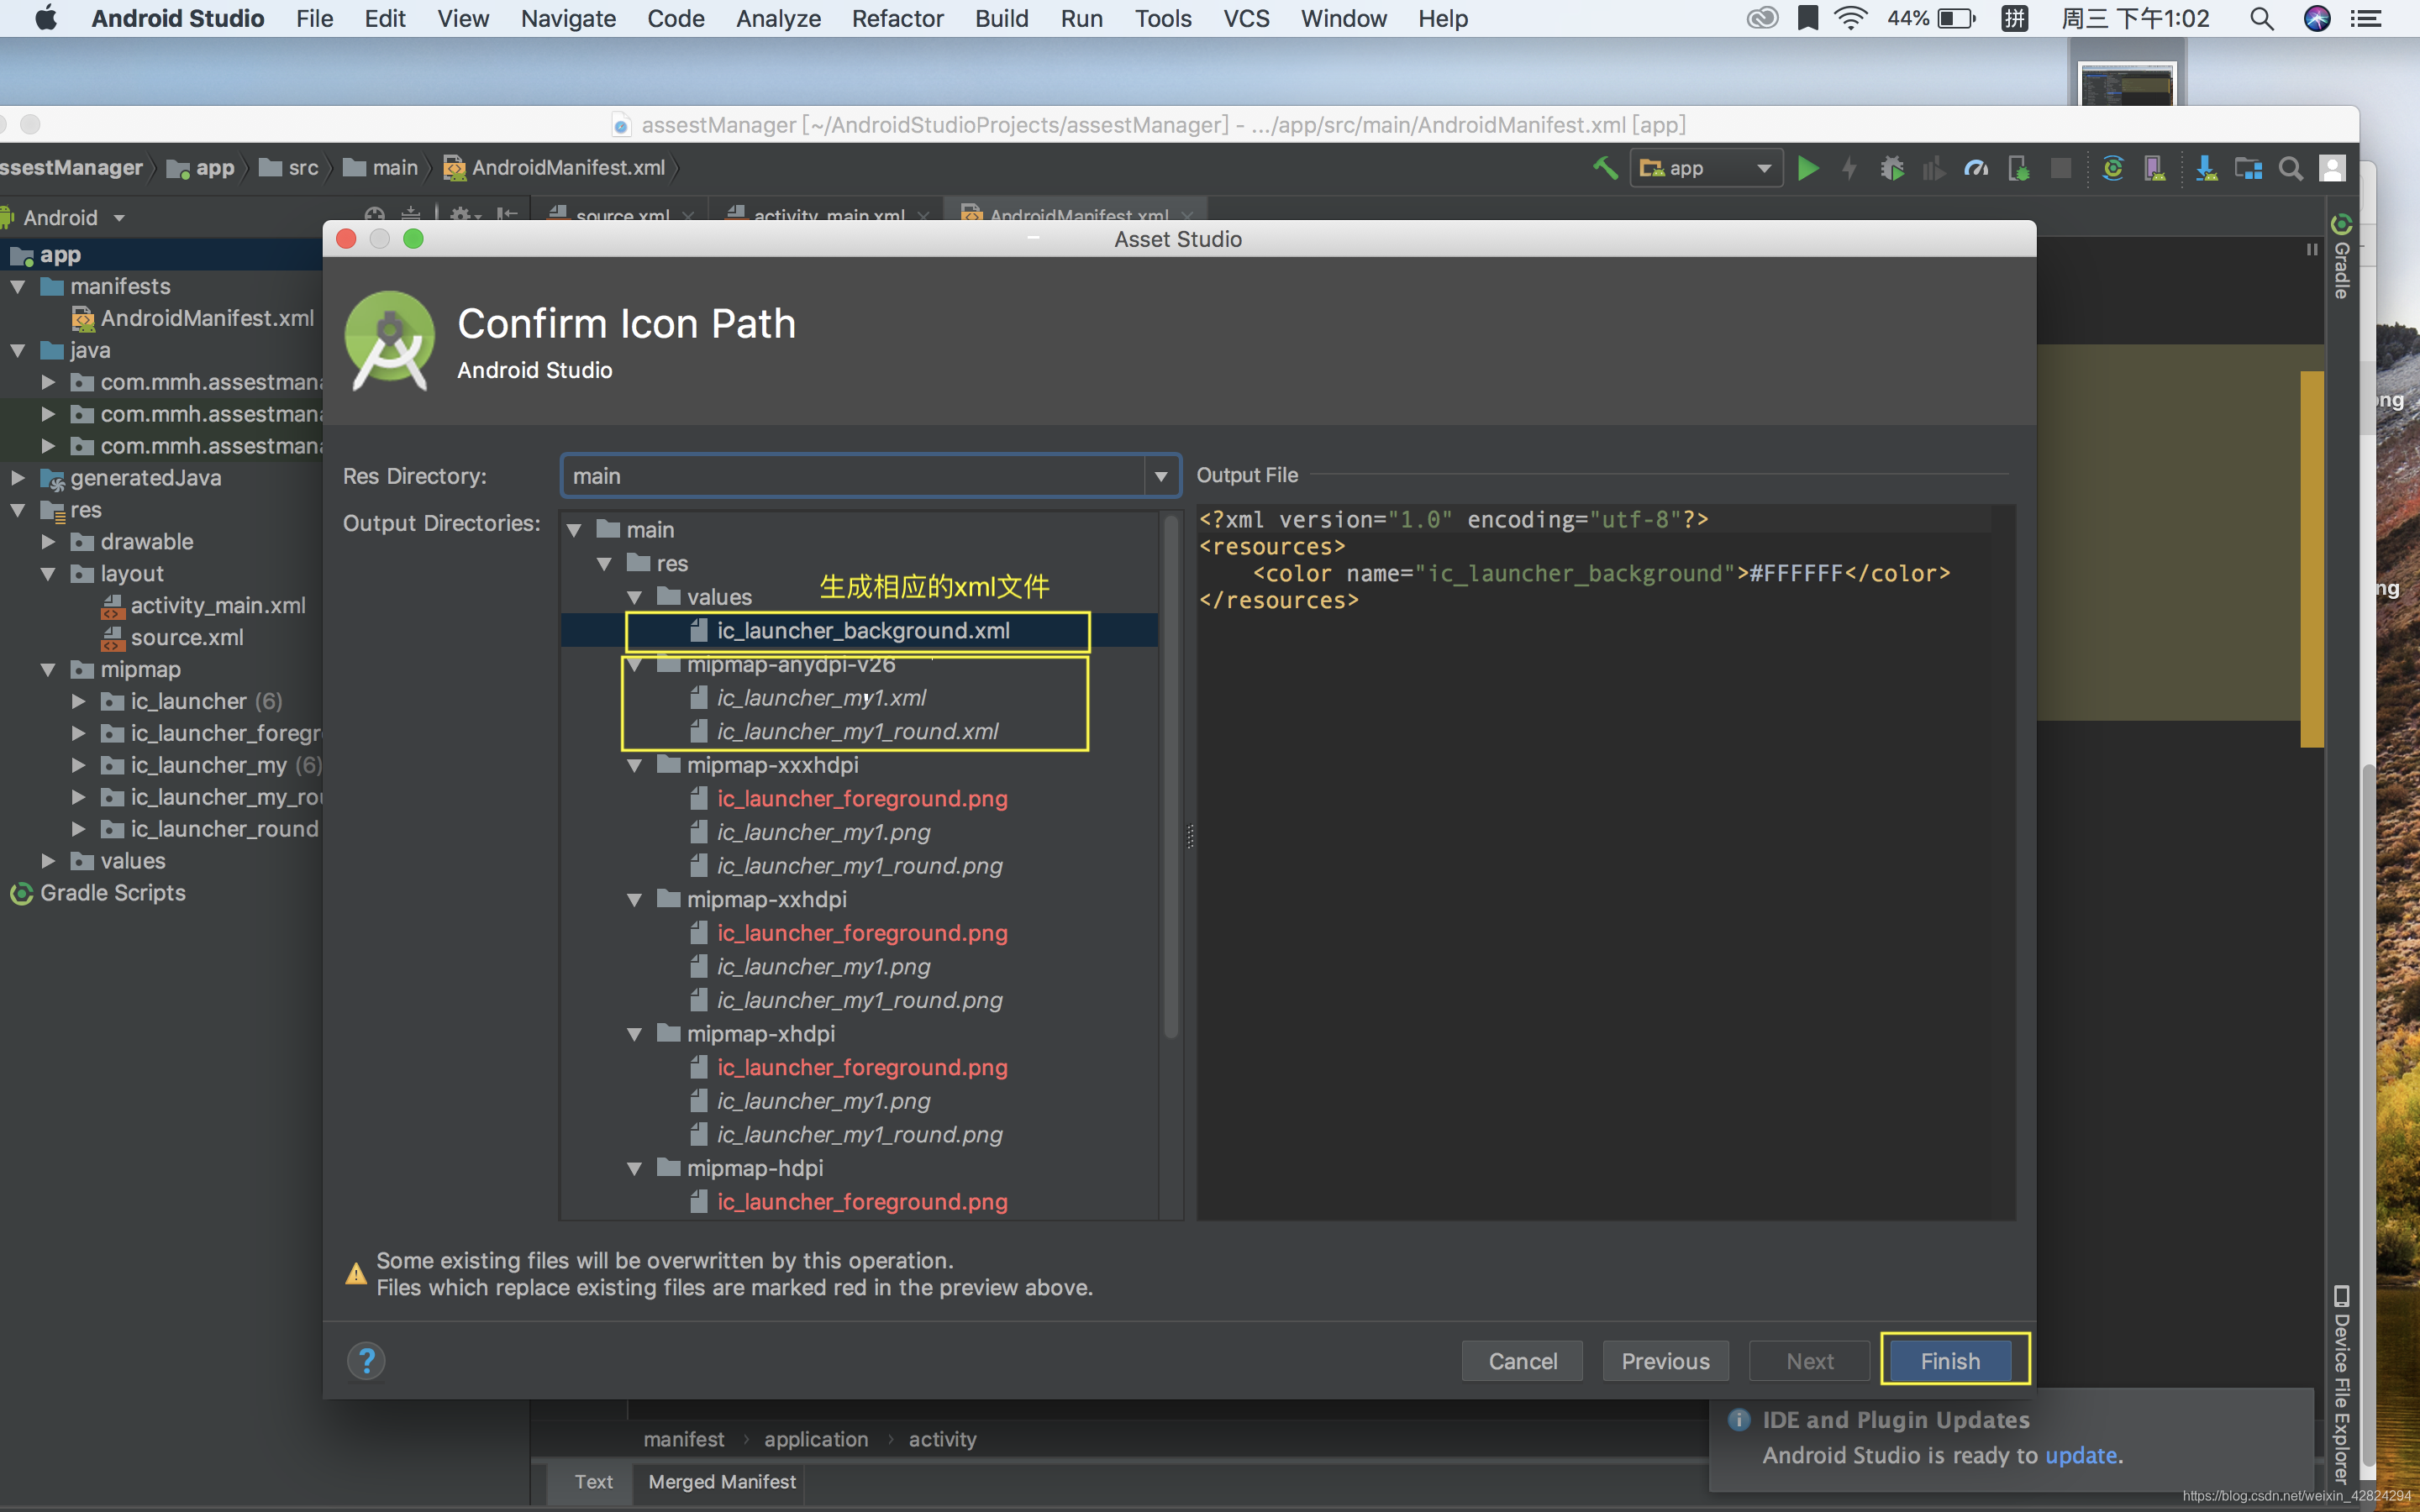Click the Previous button
The image size is (2420, 1512).
click(x=1665, y=1360)
